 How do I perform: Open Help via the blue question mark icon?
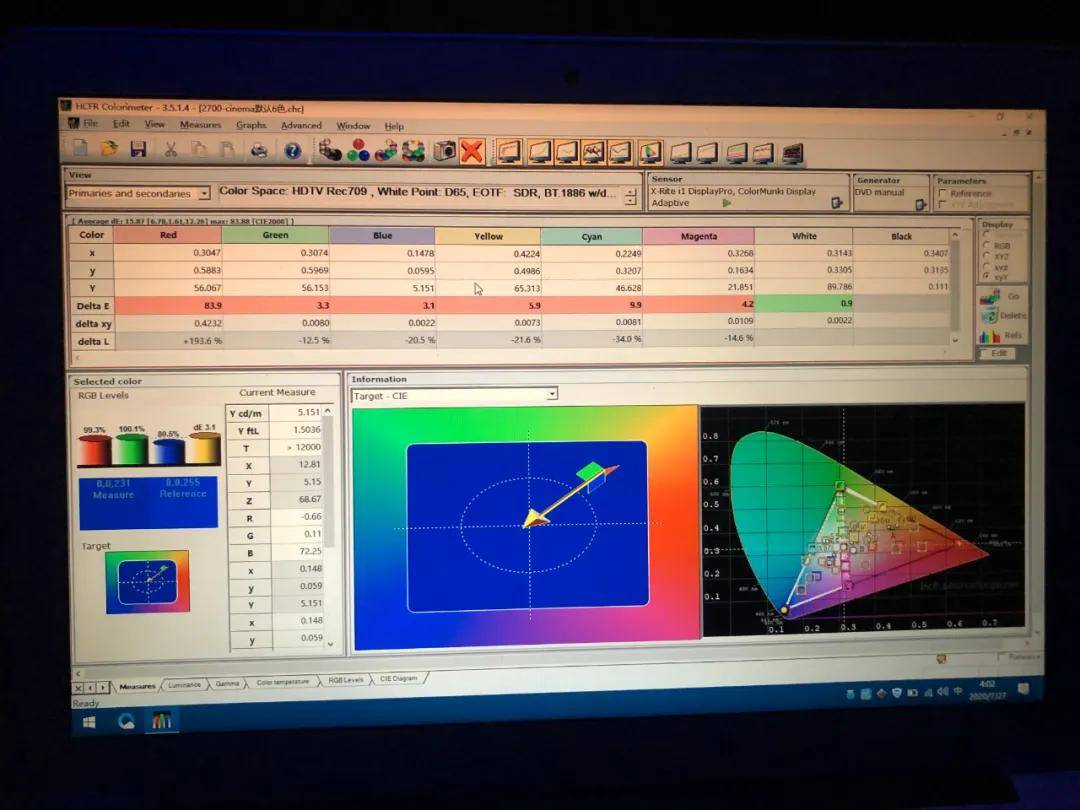292,151
